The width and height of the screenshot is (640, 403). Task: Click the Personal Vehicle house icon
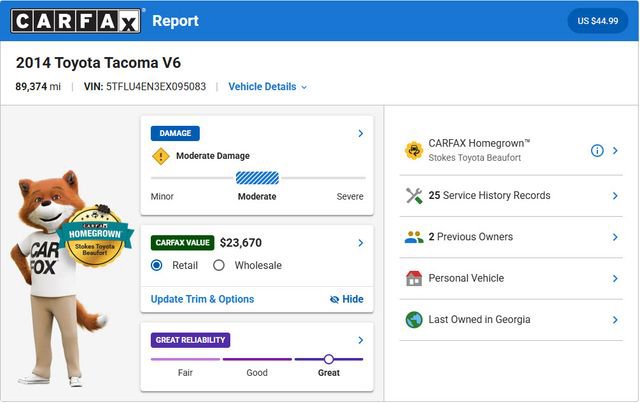pyautogui.click(x=414, y=278)
